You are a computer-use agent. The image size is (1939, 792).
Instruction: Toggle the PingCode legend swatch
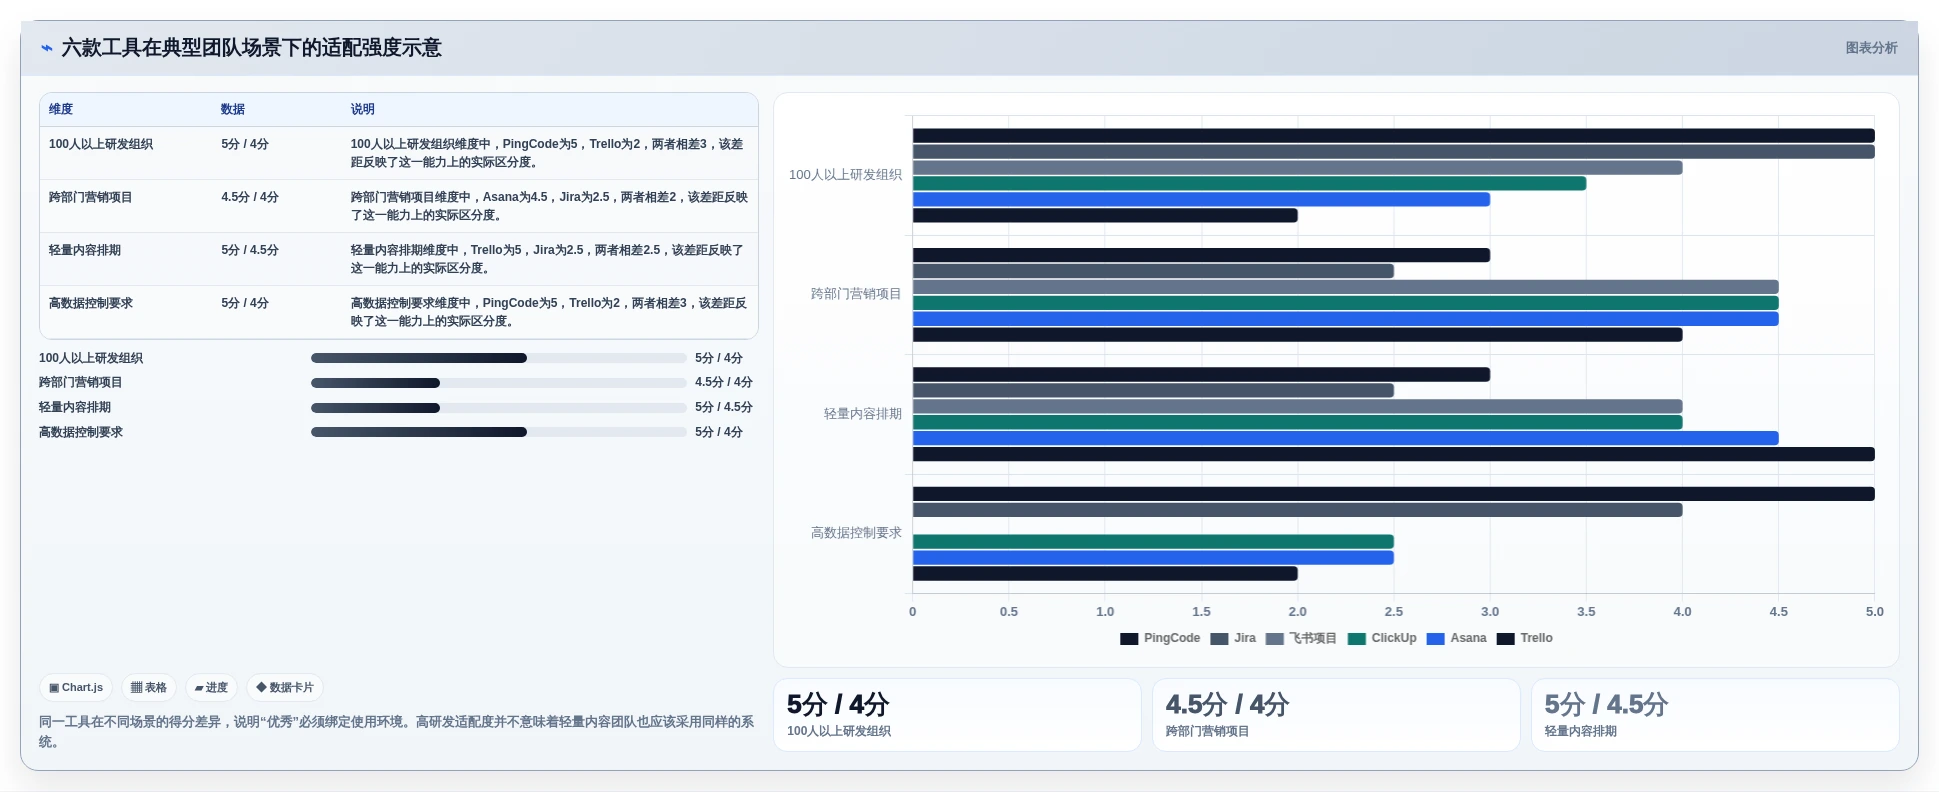[1129, 639]
